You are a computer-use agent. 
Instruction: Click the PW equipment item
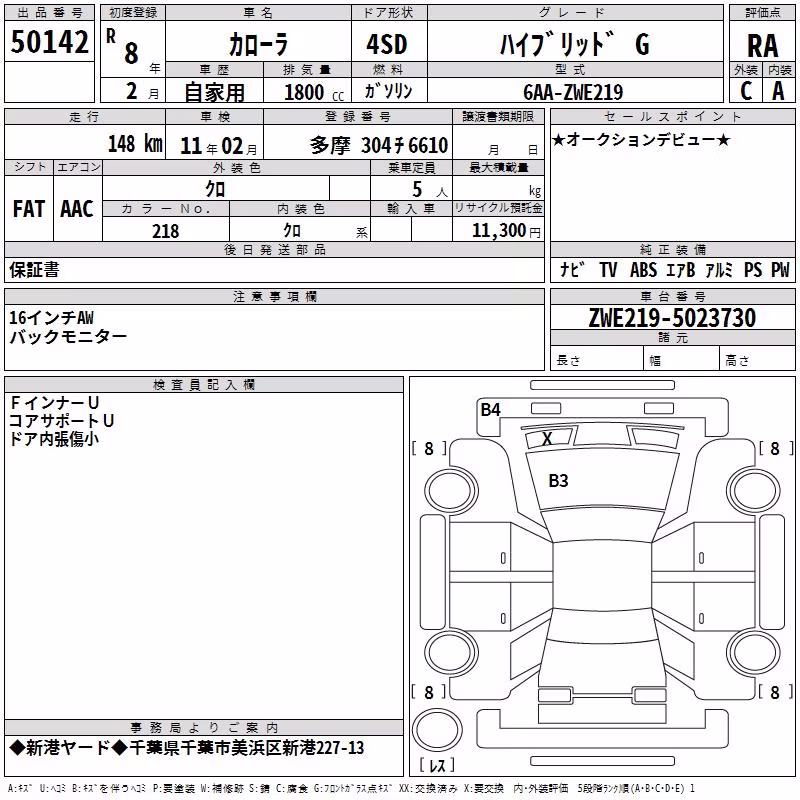(x=780, y=269)
